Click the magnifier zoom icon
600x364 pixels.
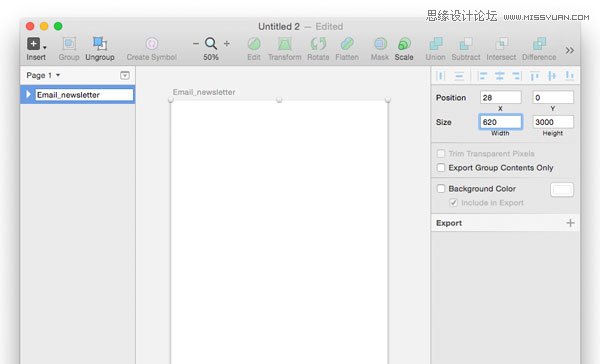click(x=211, y=44)
